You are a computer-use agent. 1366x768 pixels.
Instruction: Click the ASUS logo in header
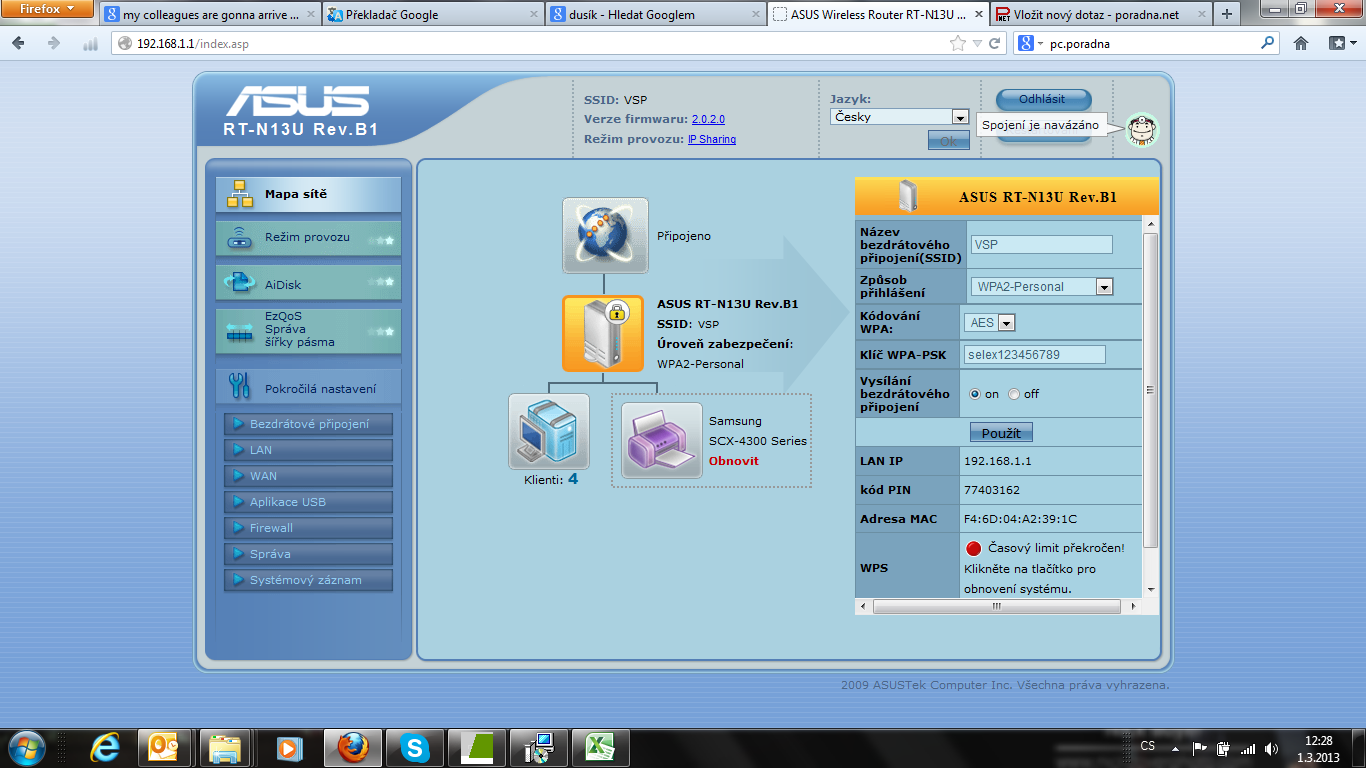297,102
